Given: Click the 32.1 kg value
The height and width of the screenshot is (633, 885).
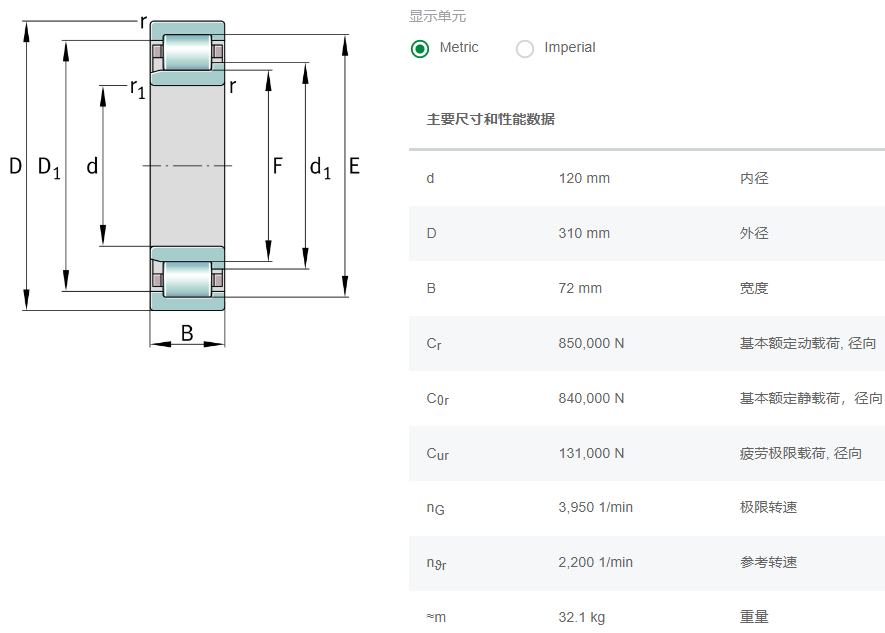Looking at the screenshot, I should [581, 617].
